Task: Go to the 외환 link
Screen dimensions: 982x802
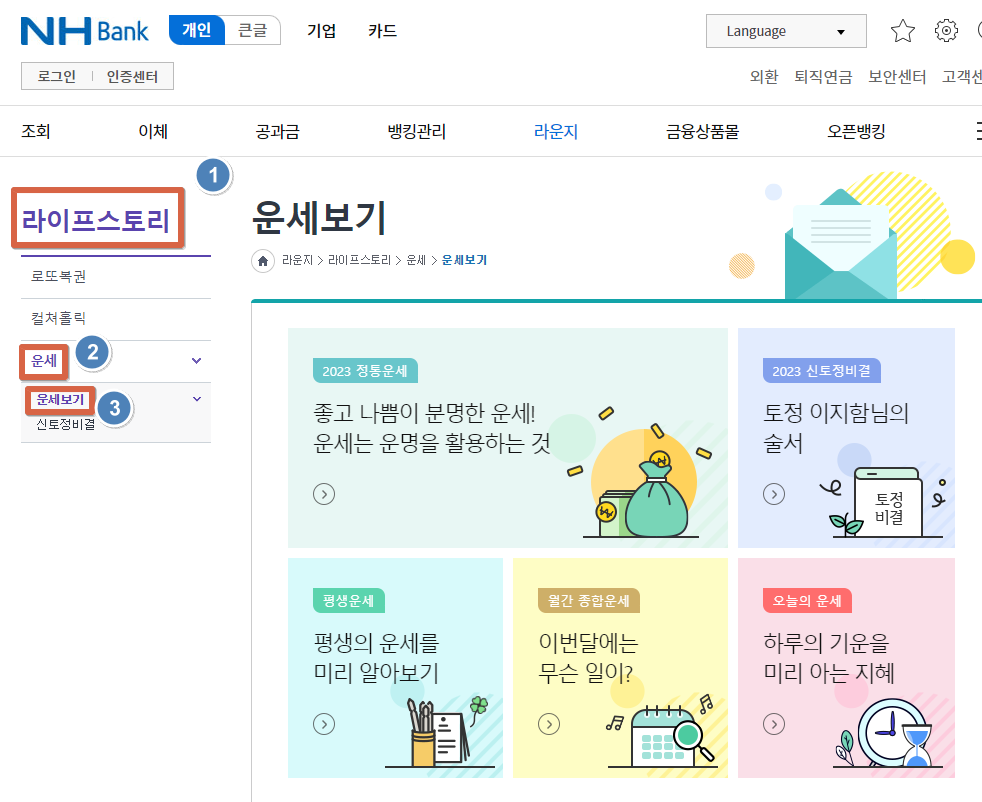Action: 763,76
